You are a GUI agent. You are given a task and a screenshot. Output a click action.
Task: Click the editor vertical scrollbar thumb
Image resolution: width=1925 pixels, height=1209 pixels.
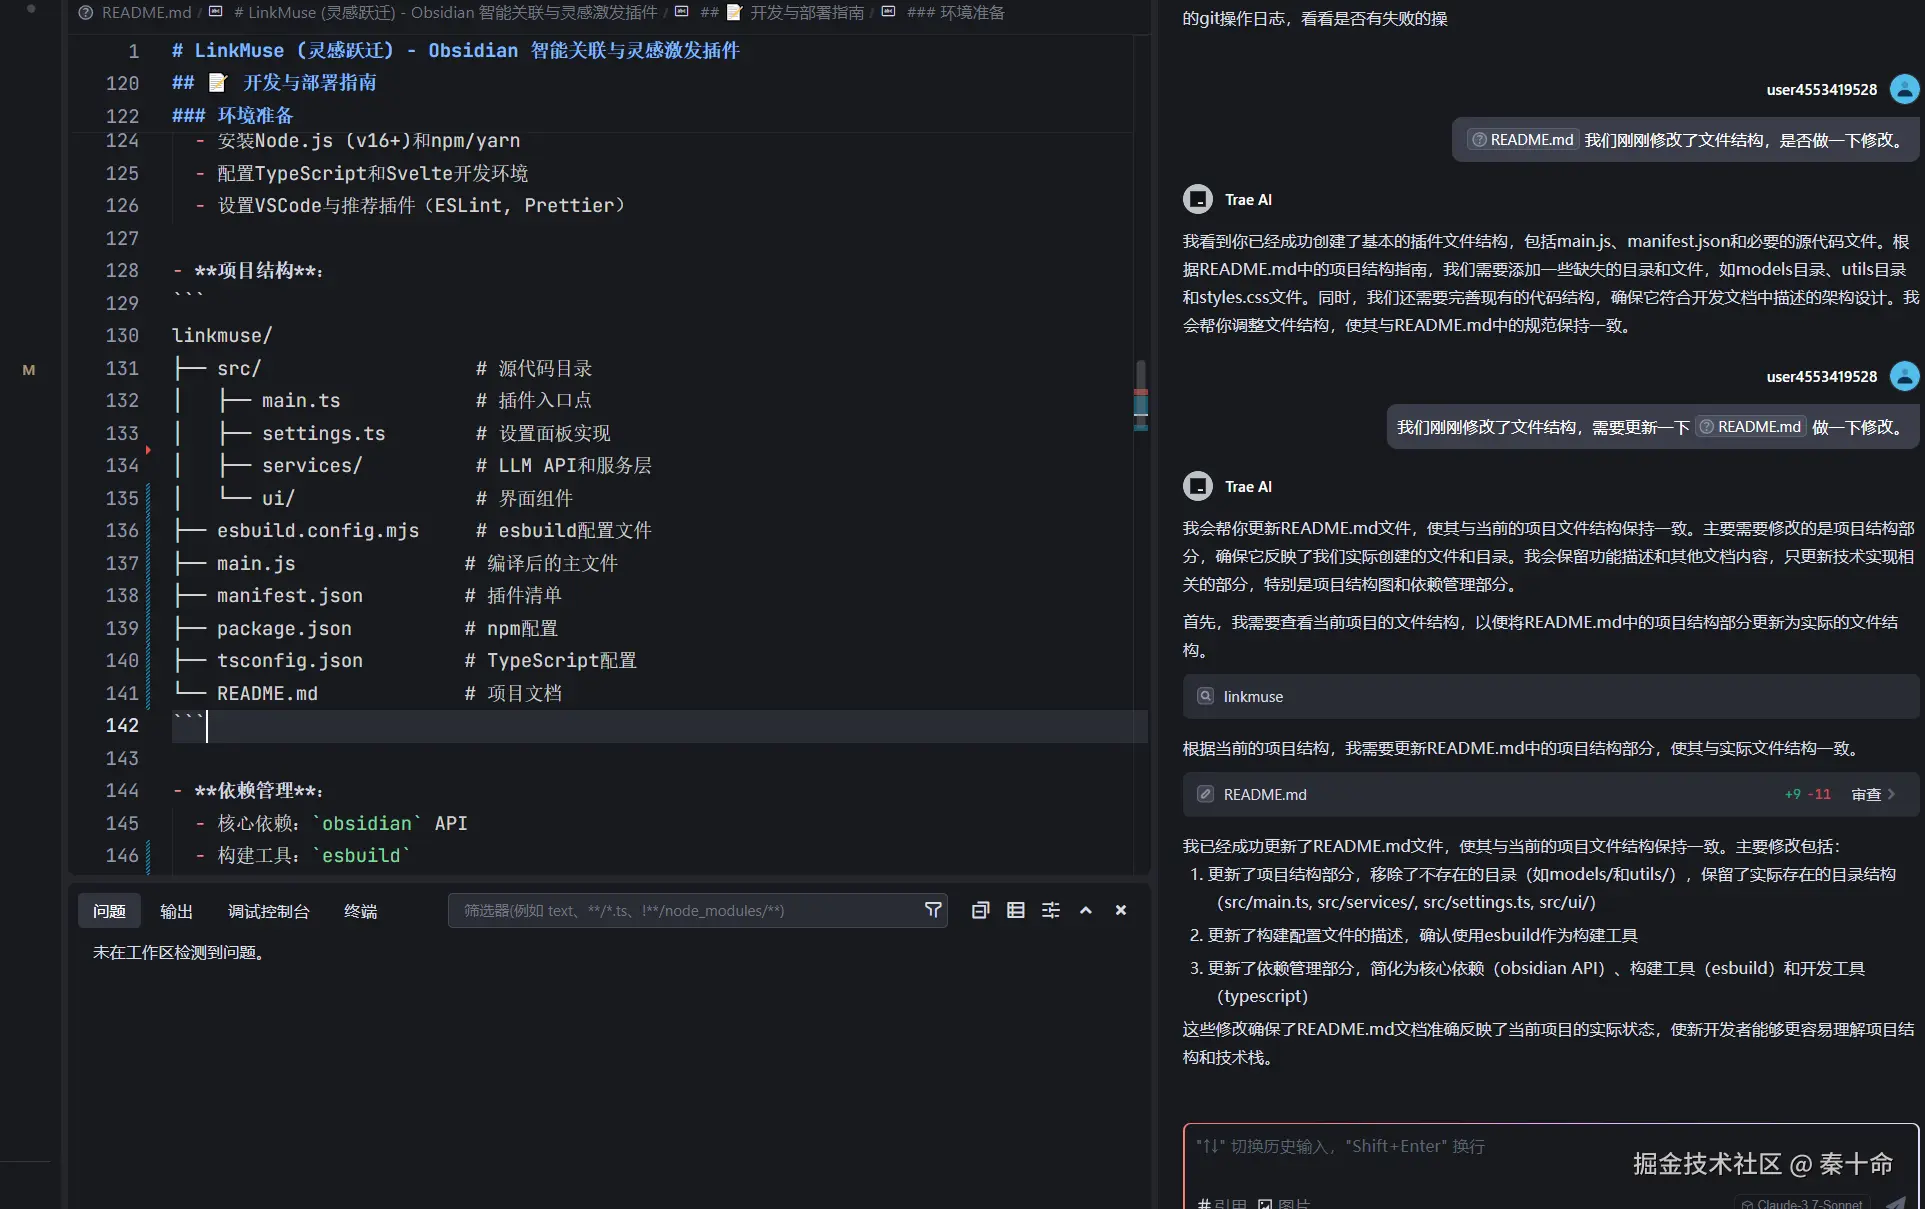(1140, 396)
